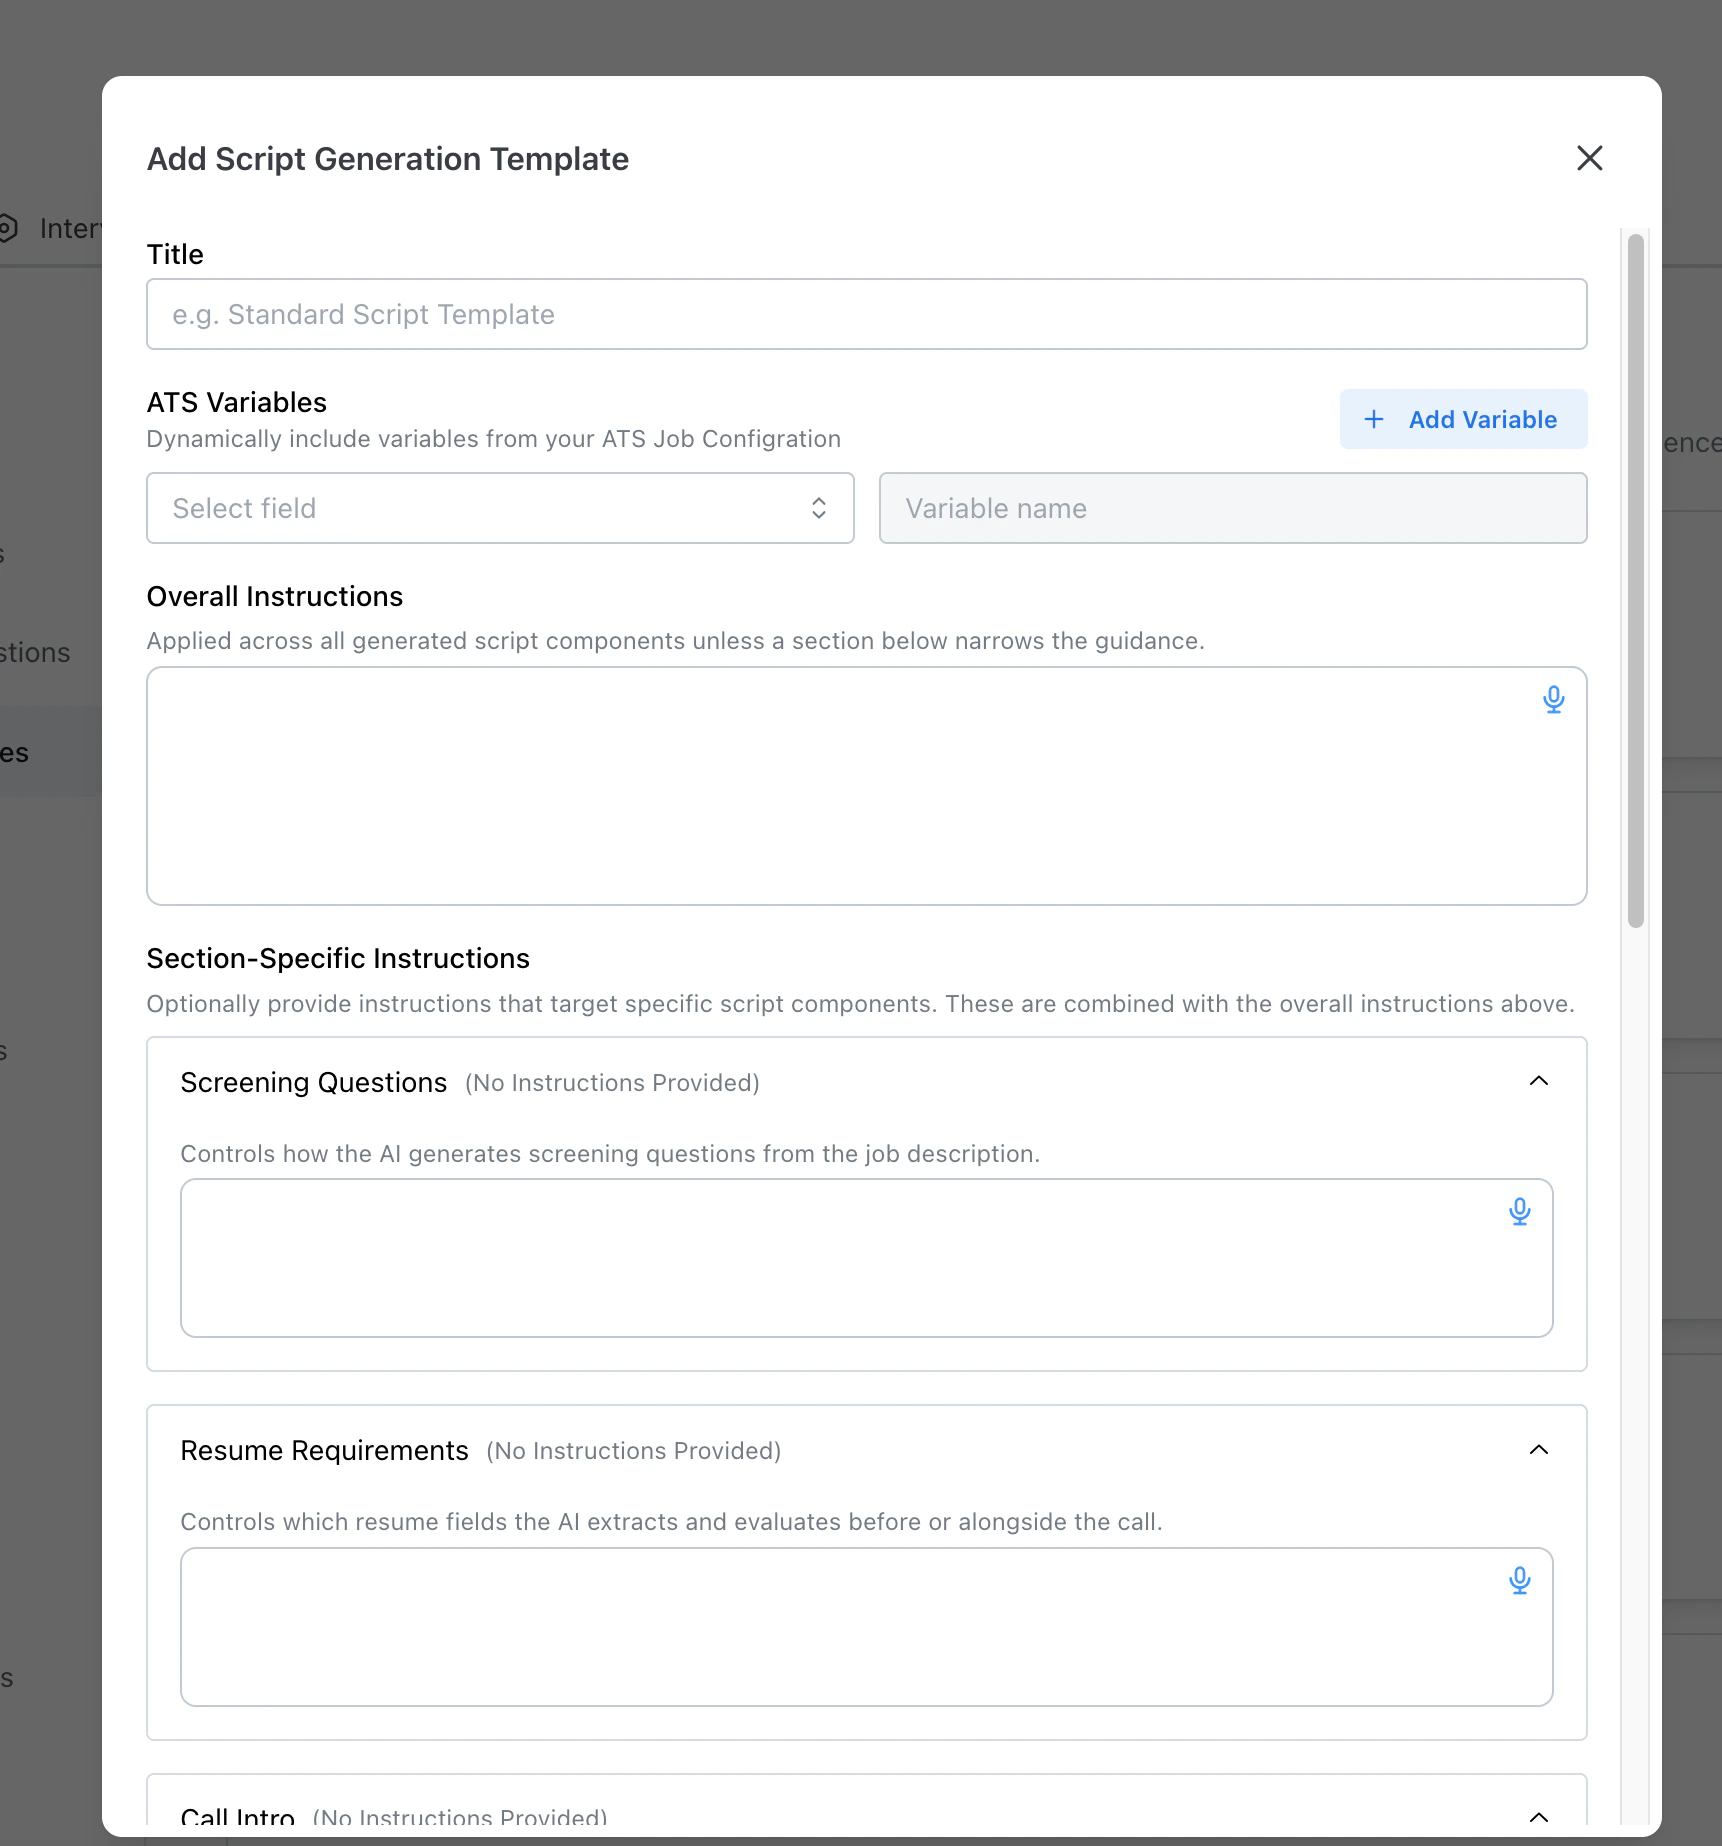Collapse the Resume Requirements section
The image size is (1722, 1846).
click(x=1539, y=1449)
